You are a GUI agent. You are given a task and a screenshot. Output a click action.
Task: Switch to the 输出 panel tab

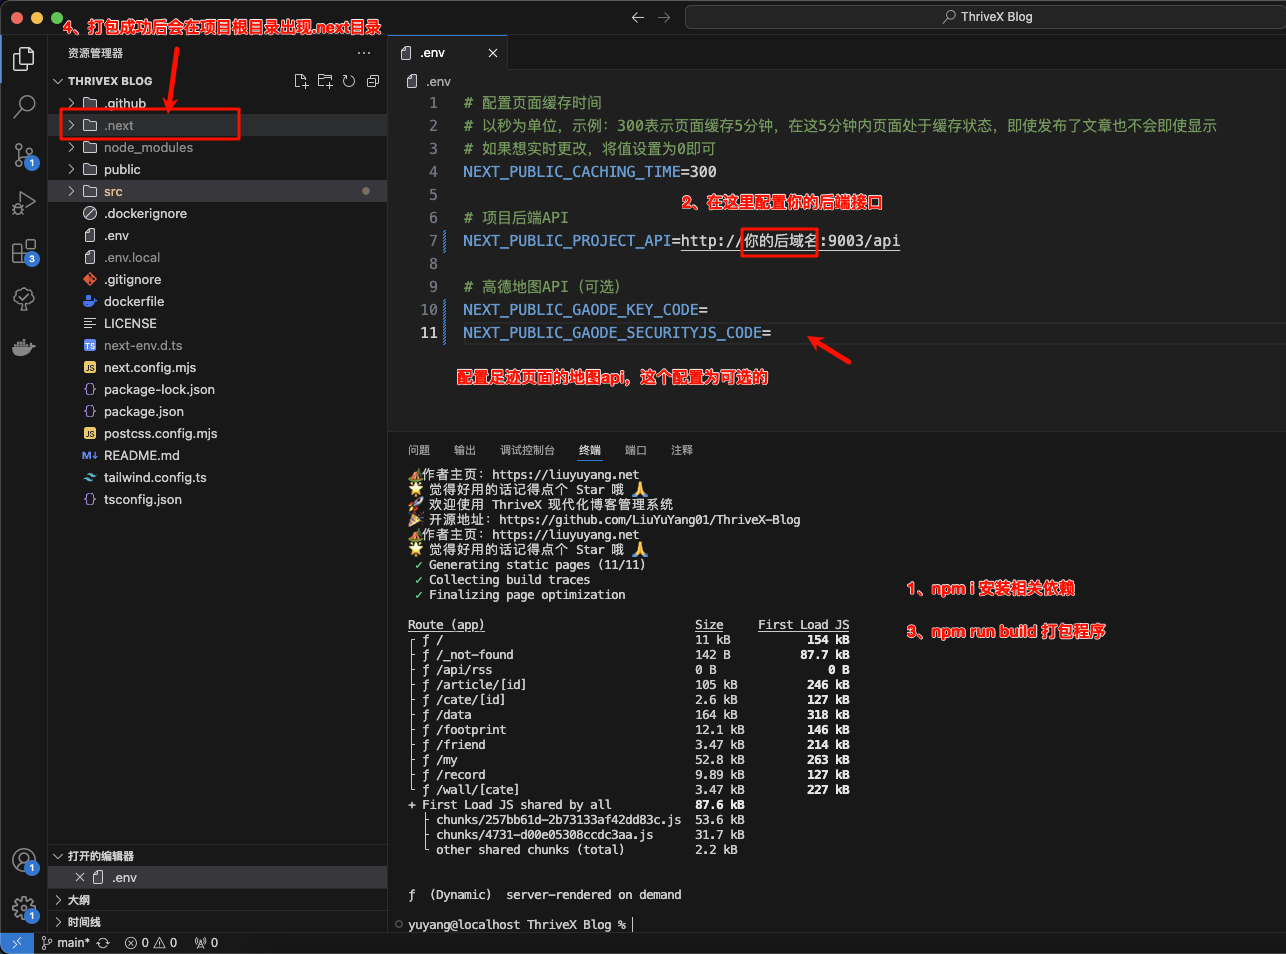click(x=465, y=450)
